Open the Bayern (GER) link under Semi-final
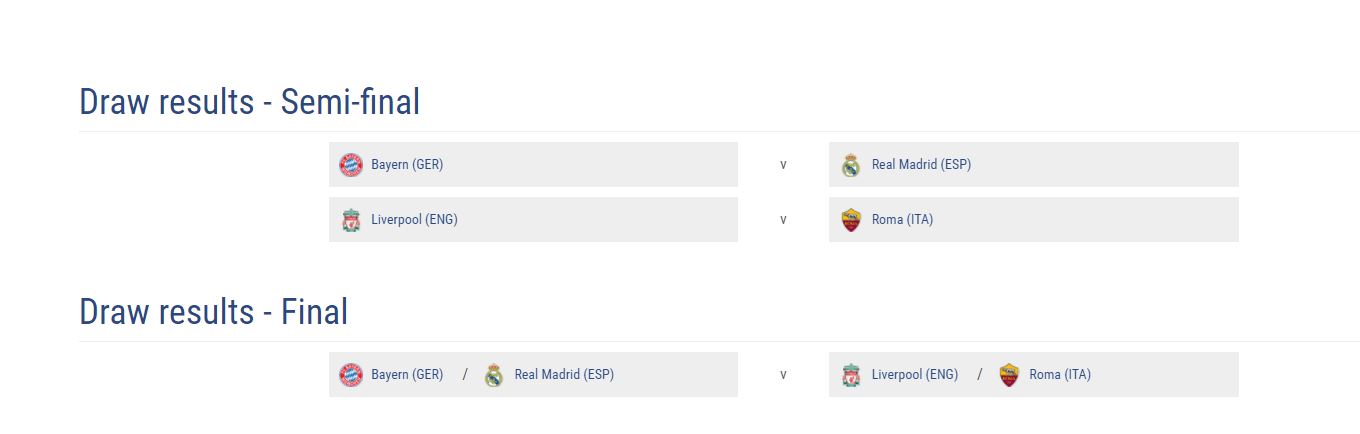Viewport: 1360px width, 434px height. click(x=407, y=165)
